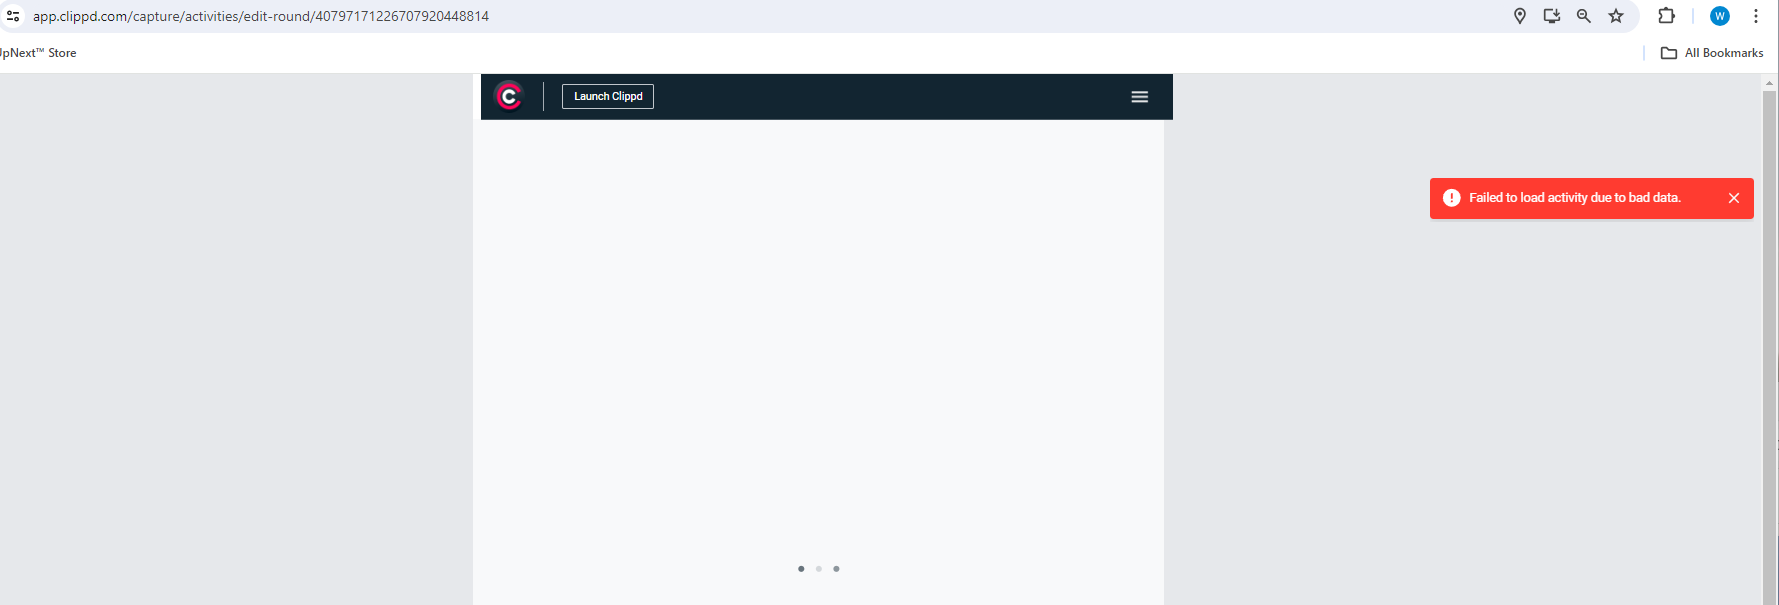Click the vertical scrollbar thumb
The height and width of the screenshot is (605, 1779).
pyautogui.click(x=1769, y=340)
